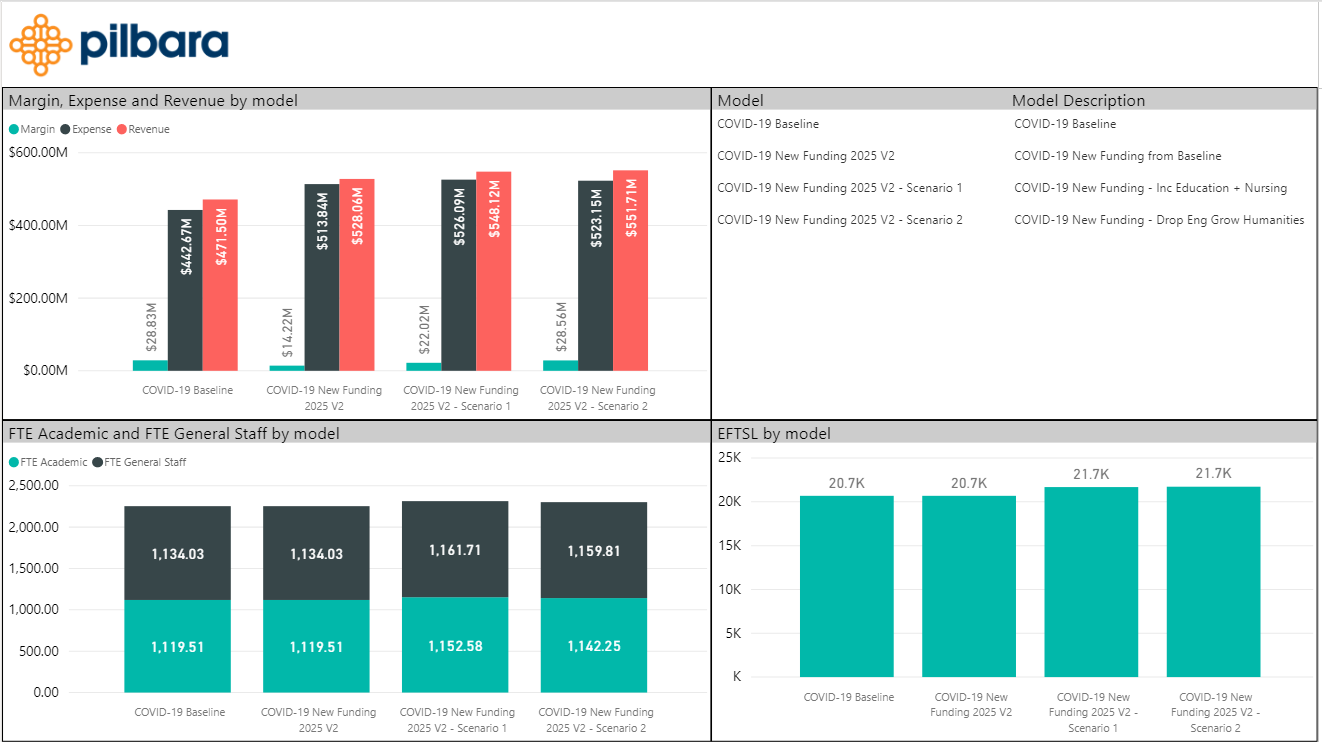Select the teal Margin legend dot

(x=14, y=129)
